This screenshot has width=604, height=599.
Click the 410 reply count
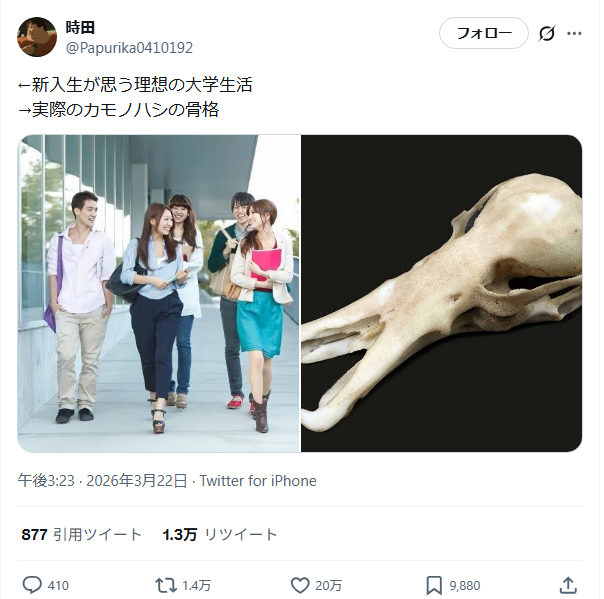point(58,586)
